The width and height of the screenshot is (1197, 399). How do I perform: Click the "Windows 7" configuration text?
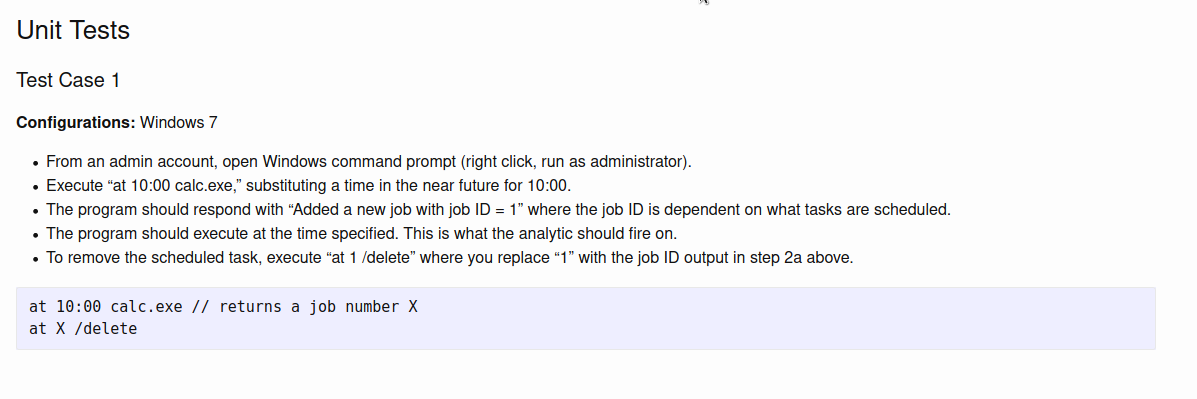(179, 122)
